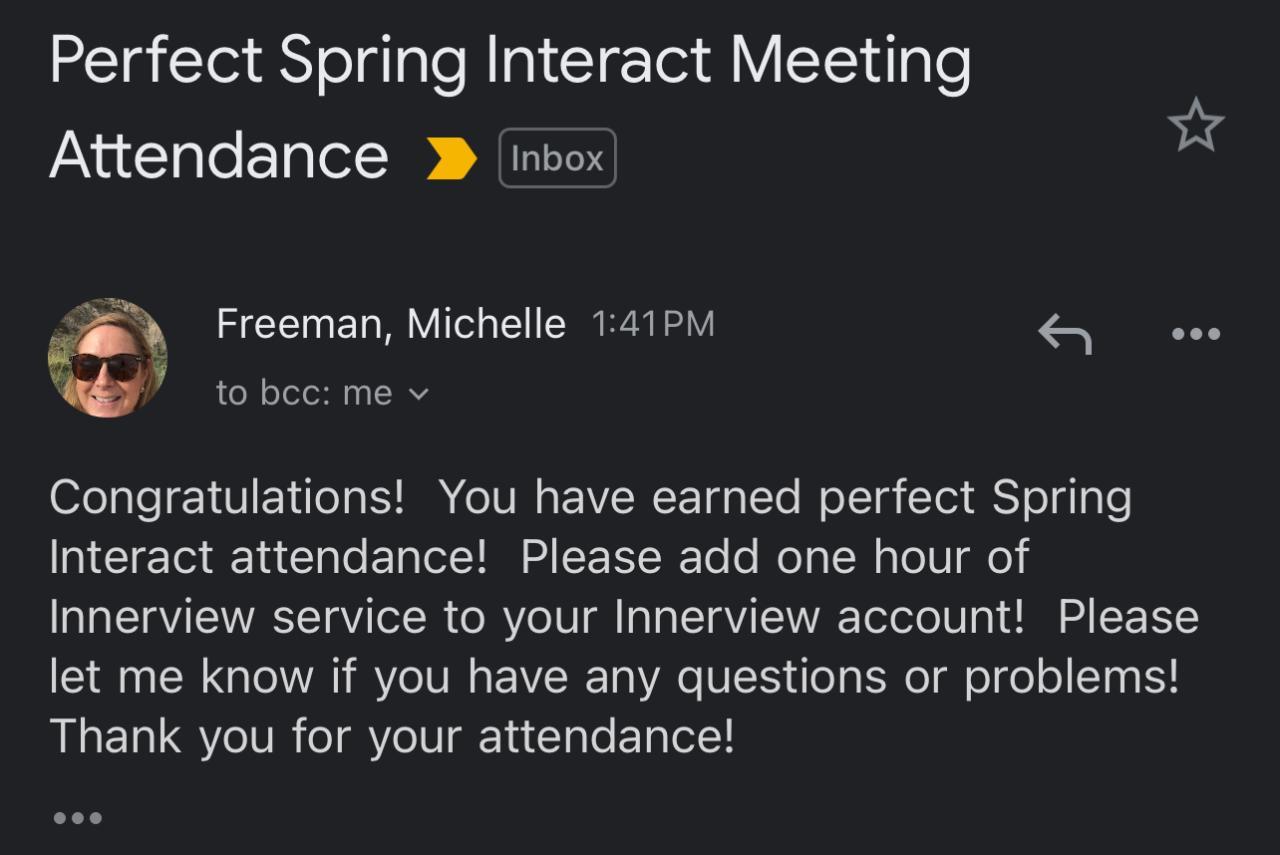Click "questions or problems!" in the message

(928, 678)
